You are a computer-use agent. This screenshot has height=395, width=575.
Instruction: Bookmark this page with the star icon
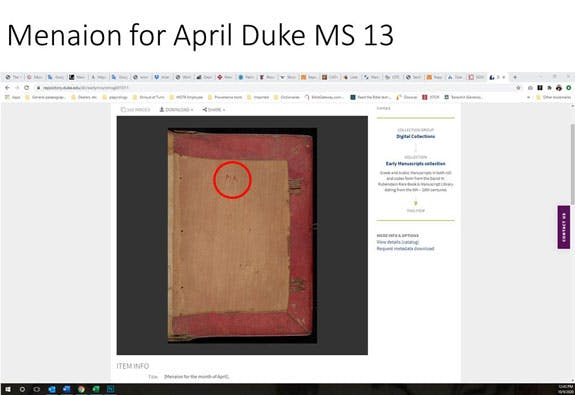[518, 88]
